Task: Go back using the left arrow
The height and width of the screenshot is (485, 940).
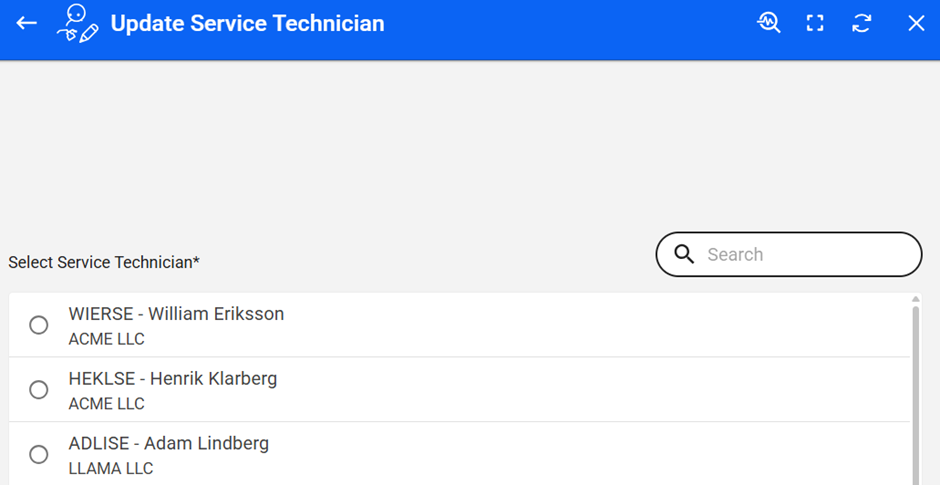Action: click(27, 23)
